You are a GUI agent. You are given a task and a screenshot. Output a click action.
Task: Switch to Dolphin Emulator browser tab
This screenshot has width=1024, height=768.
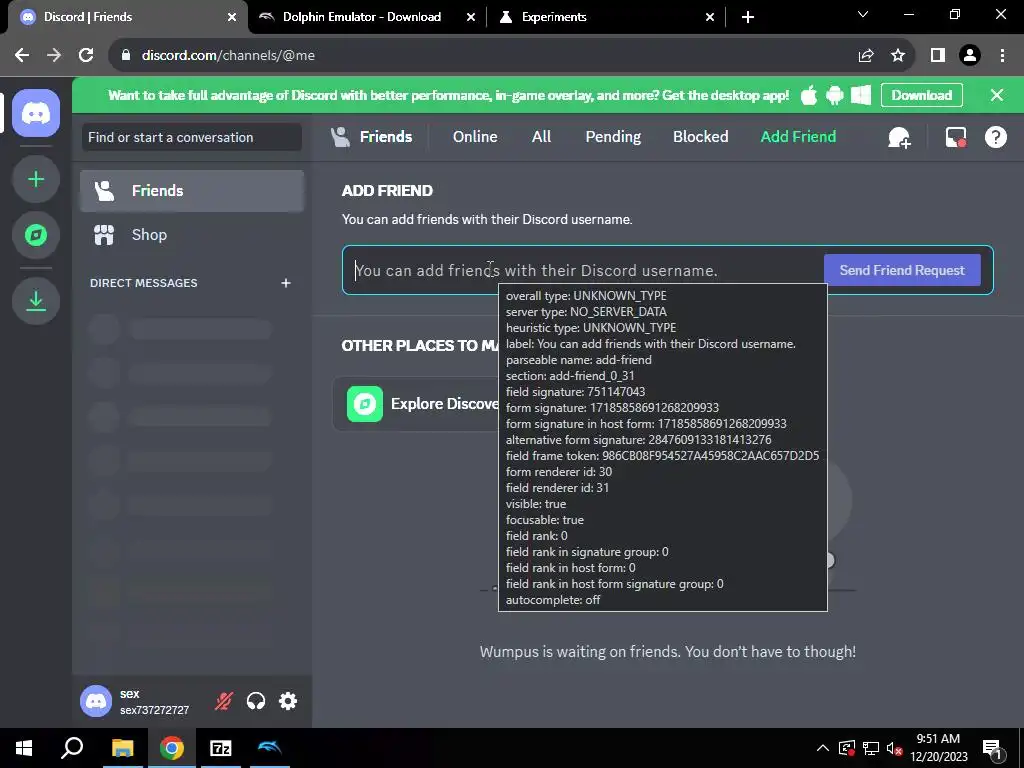362,17
